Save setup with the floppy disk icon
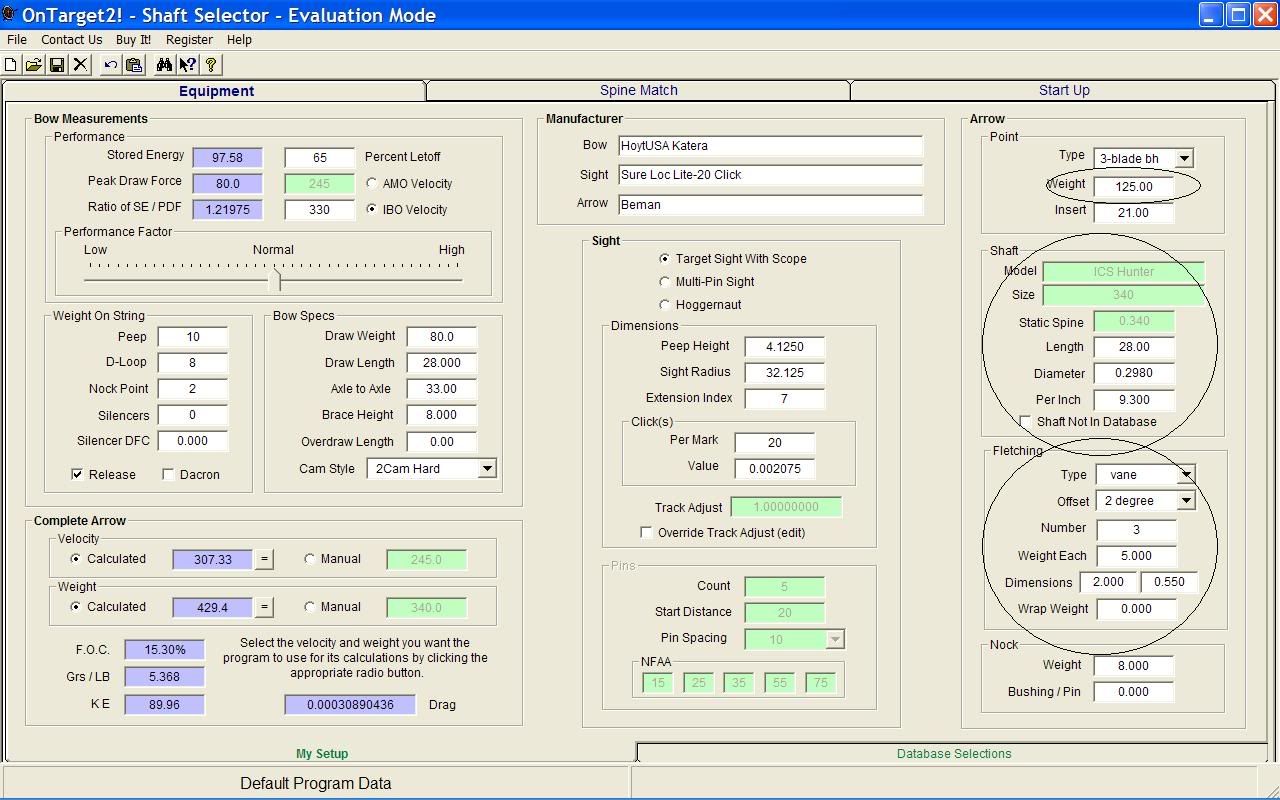1280x800 pixels. (x=57, y=65)
